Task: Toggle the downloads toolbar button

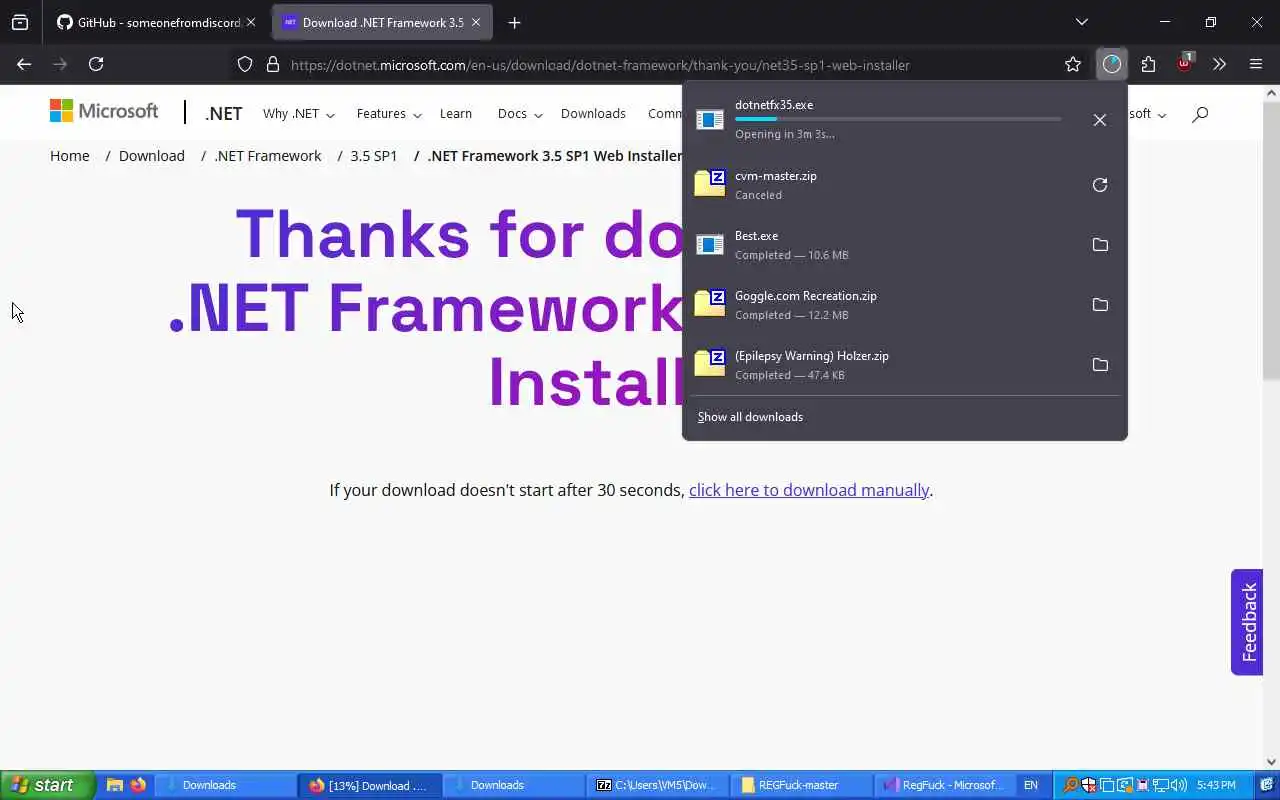Action: pos(1111,64)
